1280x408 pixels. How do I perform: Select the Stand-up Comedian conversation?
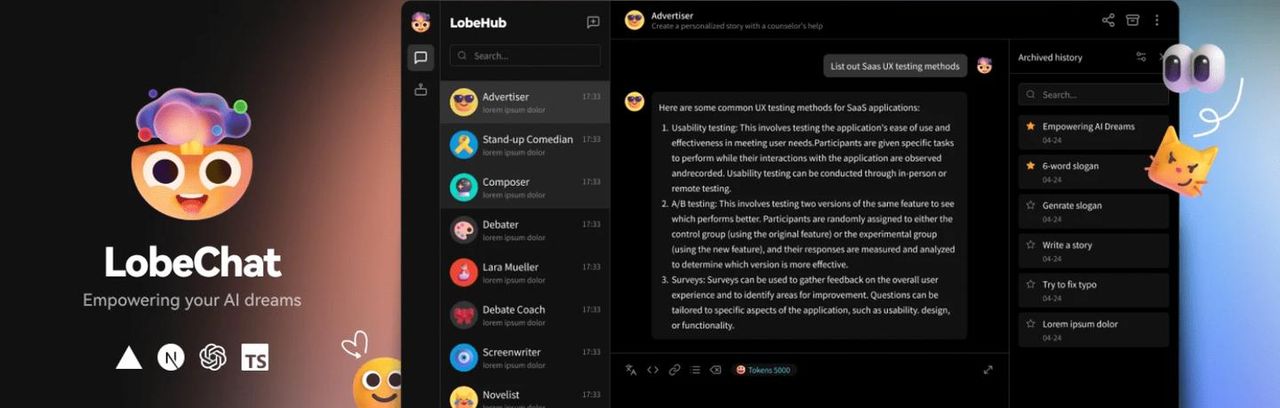coord(525,145)
